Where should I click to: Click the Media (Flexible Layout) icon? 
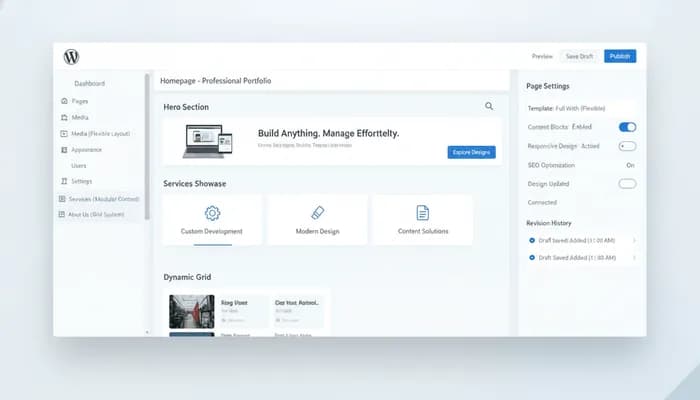pyautogui.click(x=64, y=133)
